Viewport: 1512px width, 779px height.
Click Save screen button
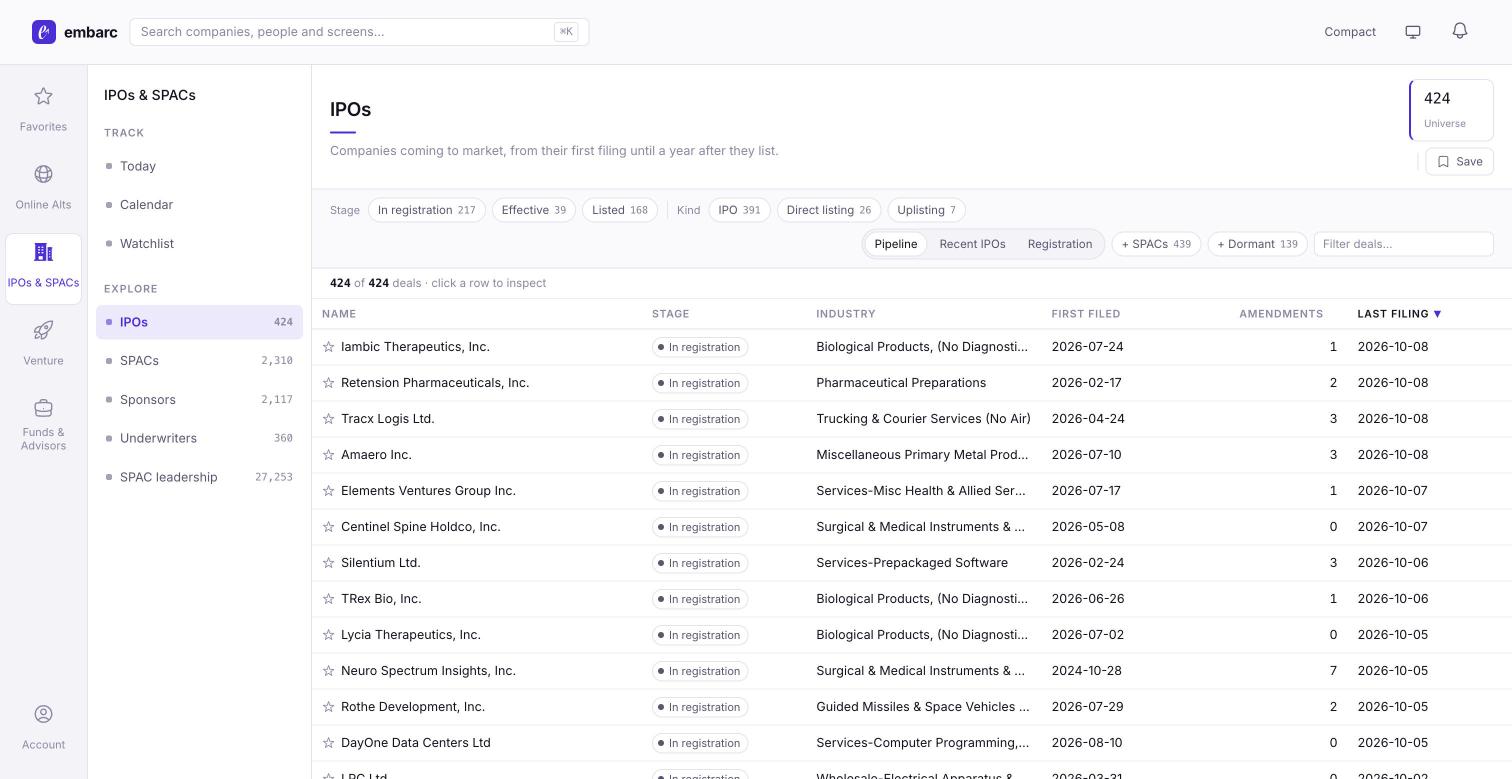click(x=1459, y=162)
